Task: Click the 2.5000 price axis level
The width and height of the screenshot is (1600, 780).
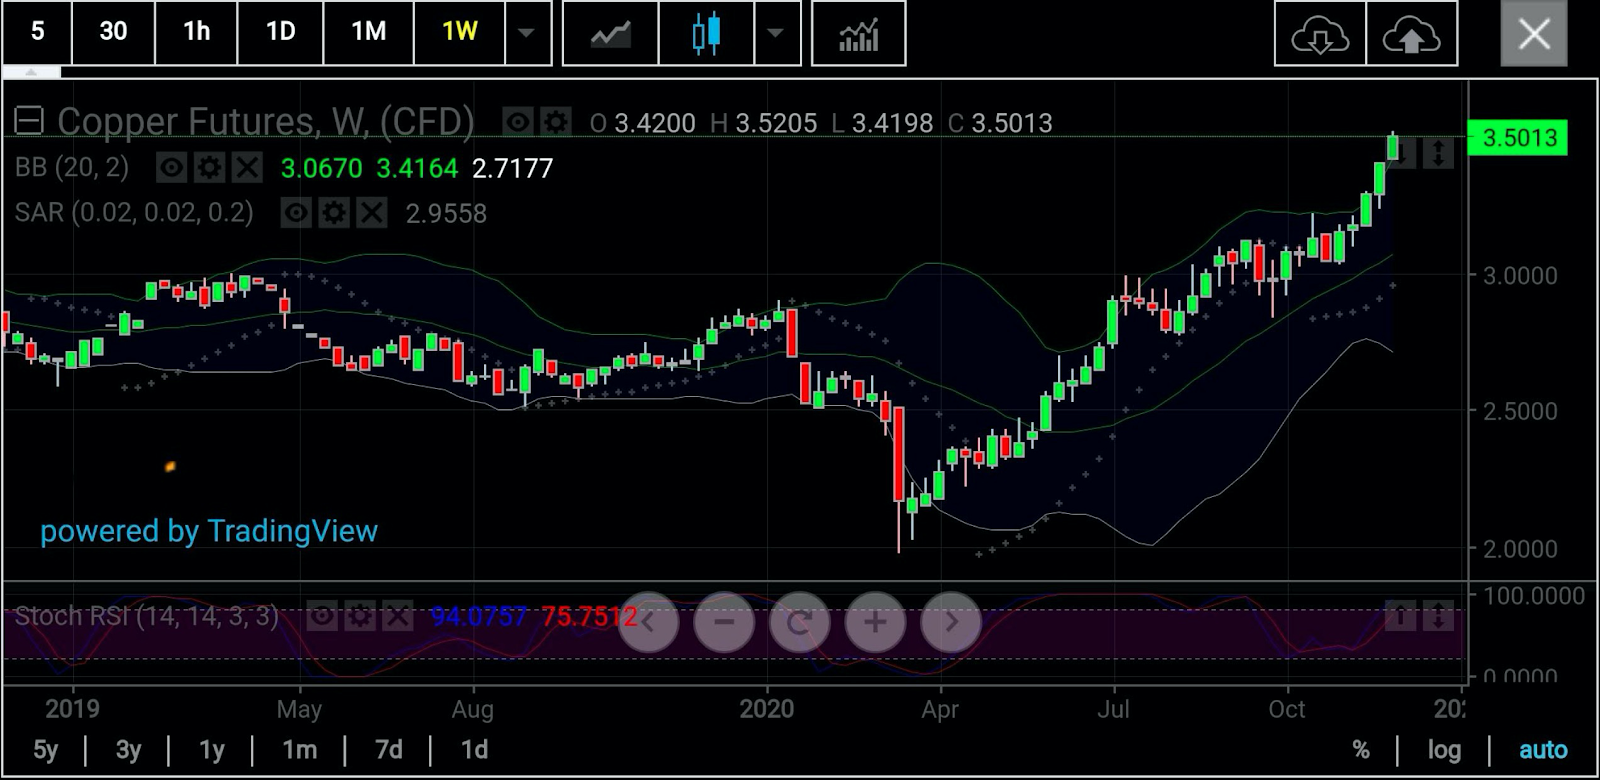Action: (x=1519, y=411)
